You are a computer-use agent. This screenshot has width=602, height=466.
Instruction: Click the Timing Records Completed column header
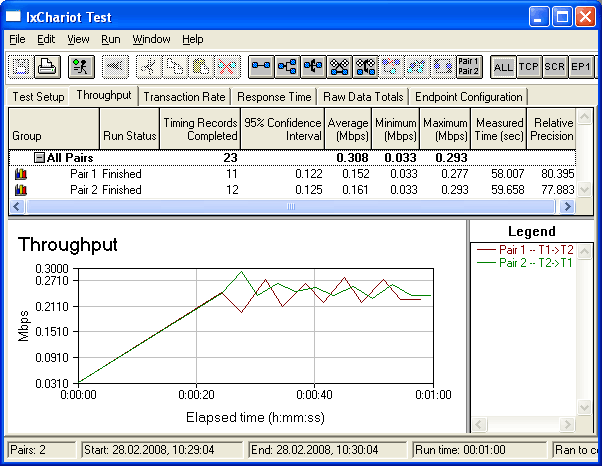point(200,129)
